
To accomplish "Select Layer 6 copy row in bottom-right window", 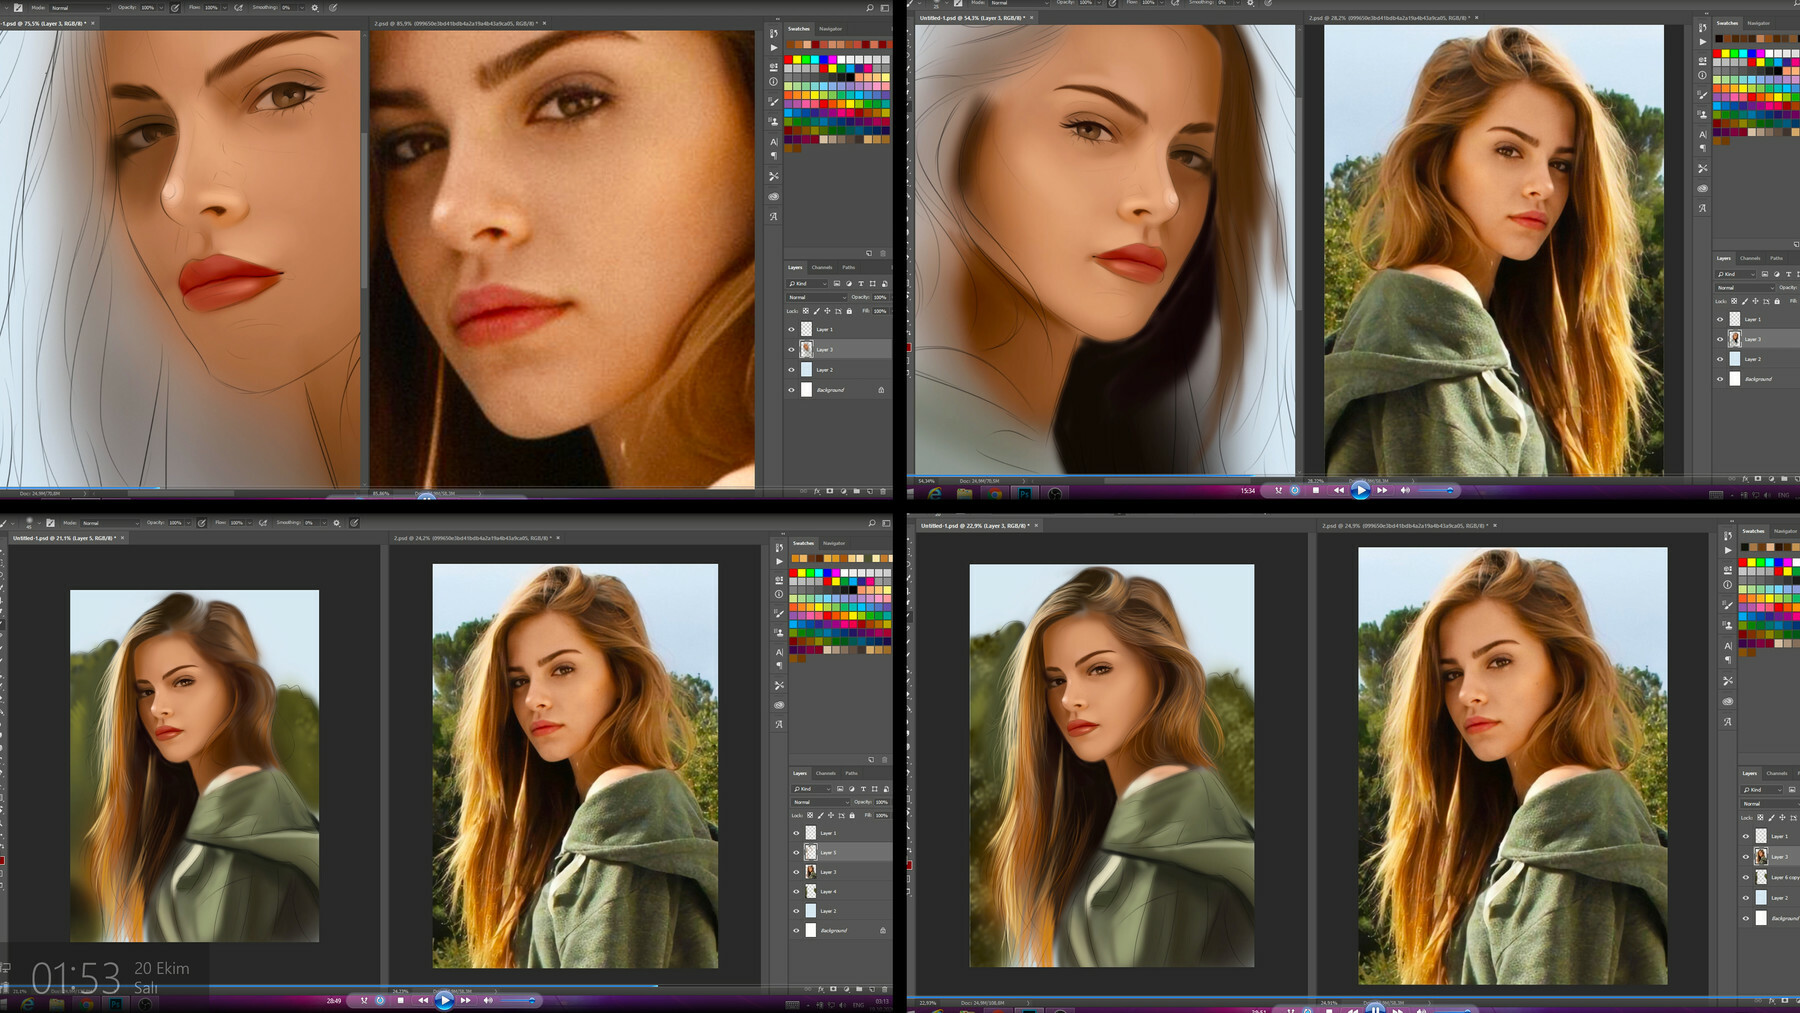I will tap(1771, 877).
